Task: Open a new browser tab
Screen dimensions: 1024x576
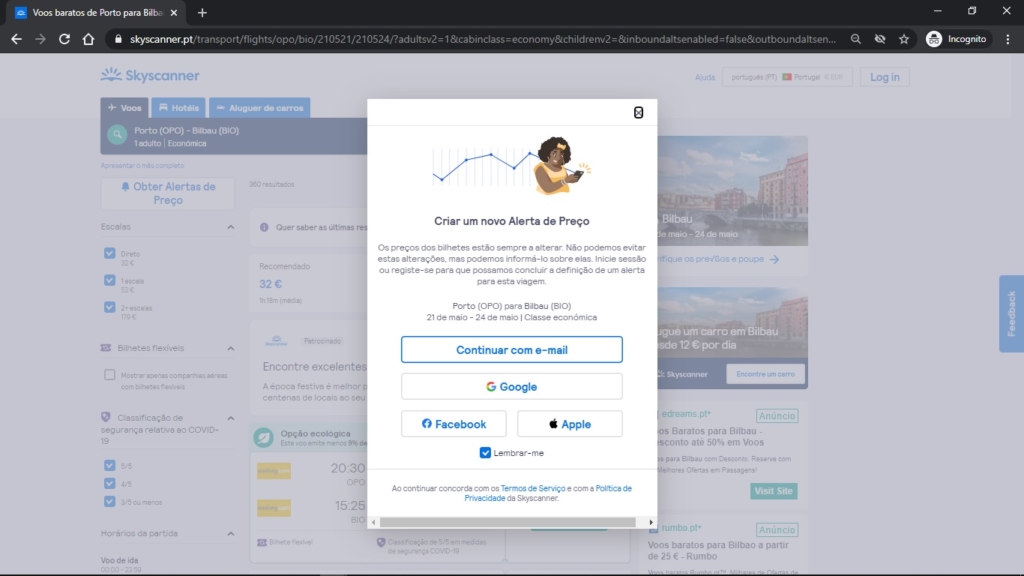Action: pos(202,12)
